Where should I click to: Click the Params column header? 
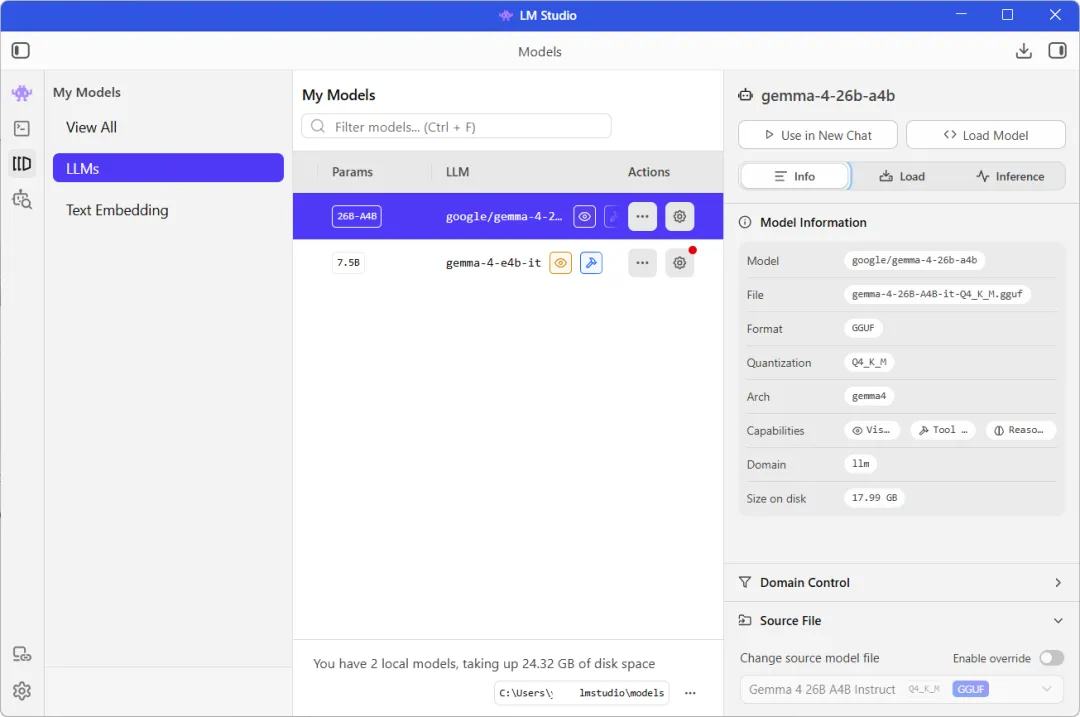pos(352,172)
